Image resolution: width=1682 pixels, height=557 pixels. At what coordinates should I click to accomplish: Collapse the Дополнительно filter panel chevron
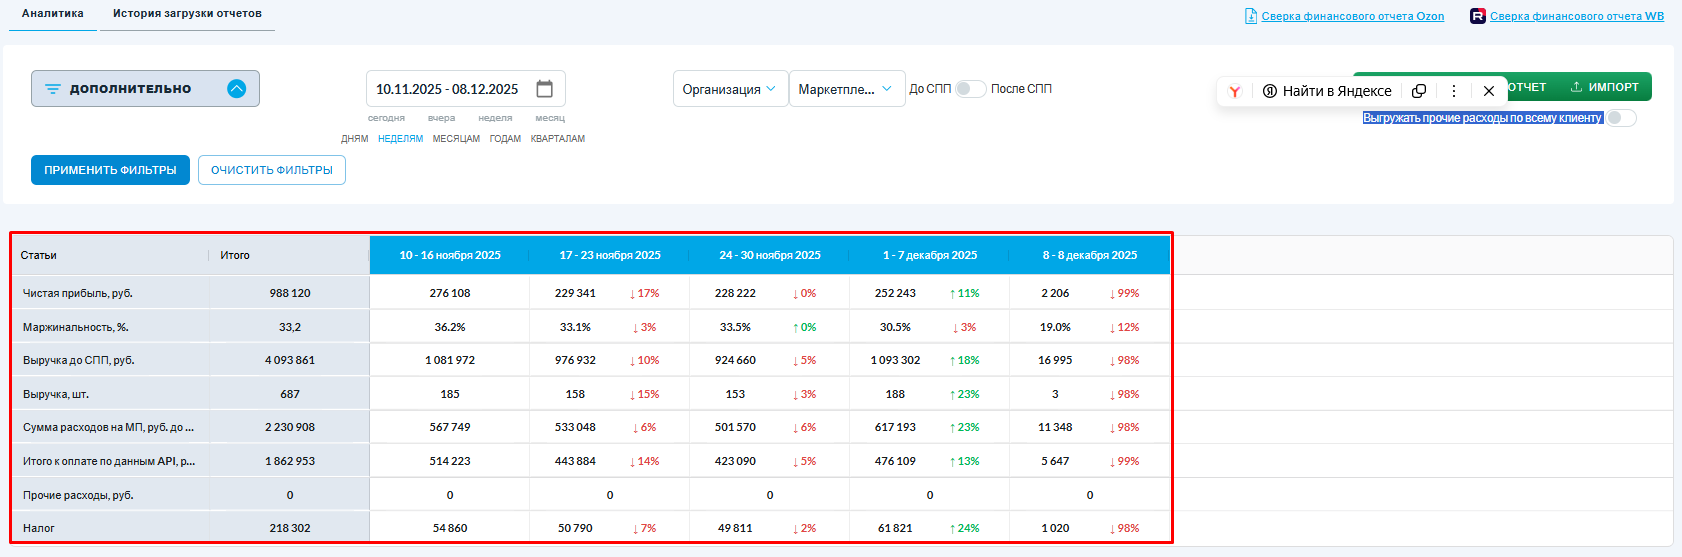coord(236,89)
